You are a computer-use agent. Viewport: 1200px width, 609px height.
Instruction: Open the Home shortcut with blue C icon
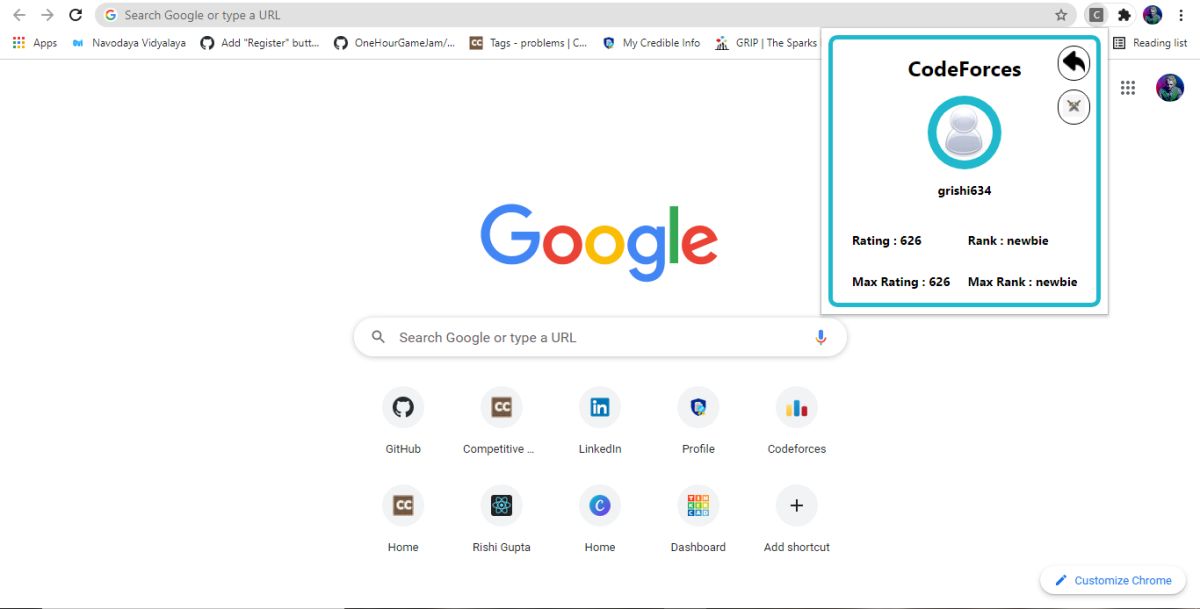(x=600, y=519)
